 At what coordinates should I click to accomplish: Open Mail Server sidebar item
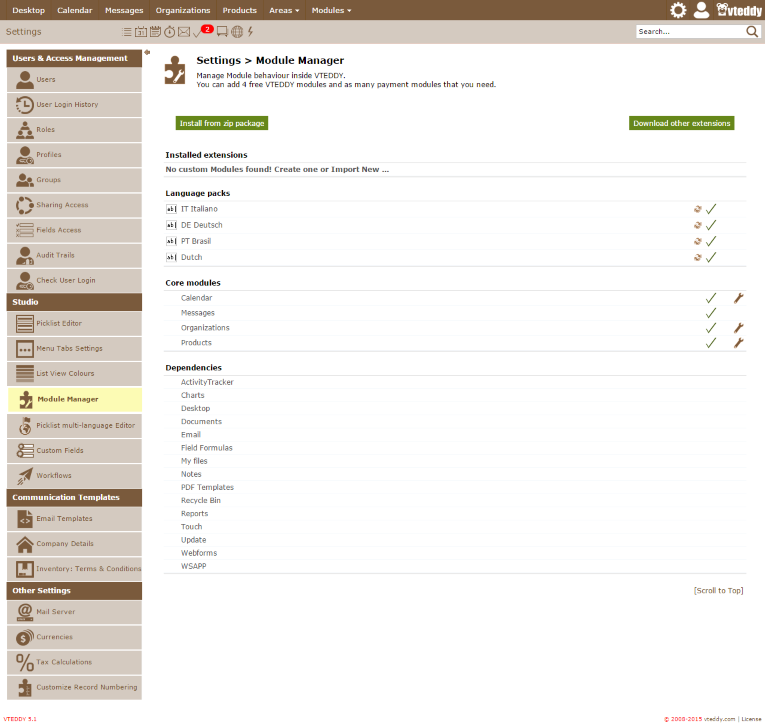[x=75, y=612]
